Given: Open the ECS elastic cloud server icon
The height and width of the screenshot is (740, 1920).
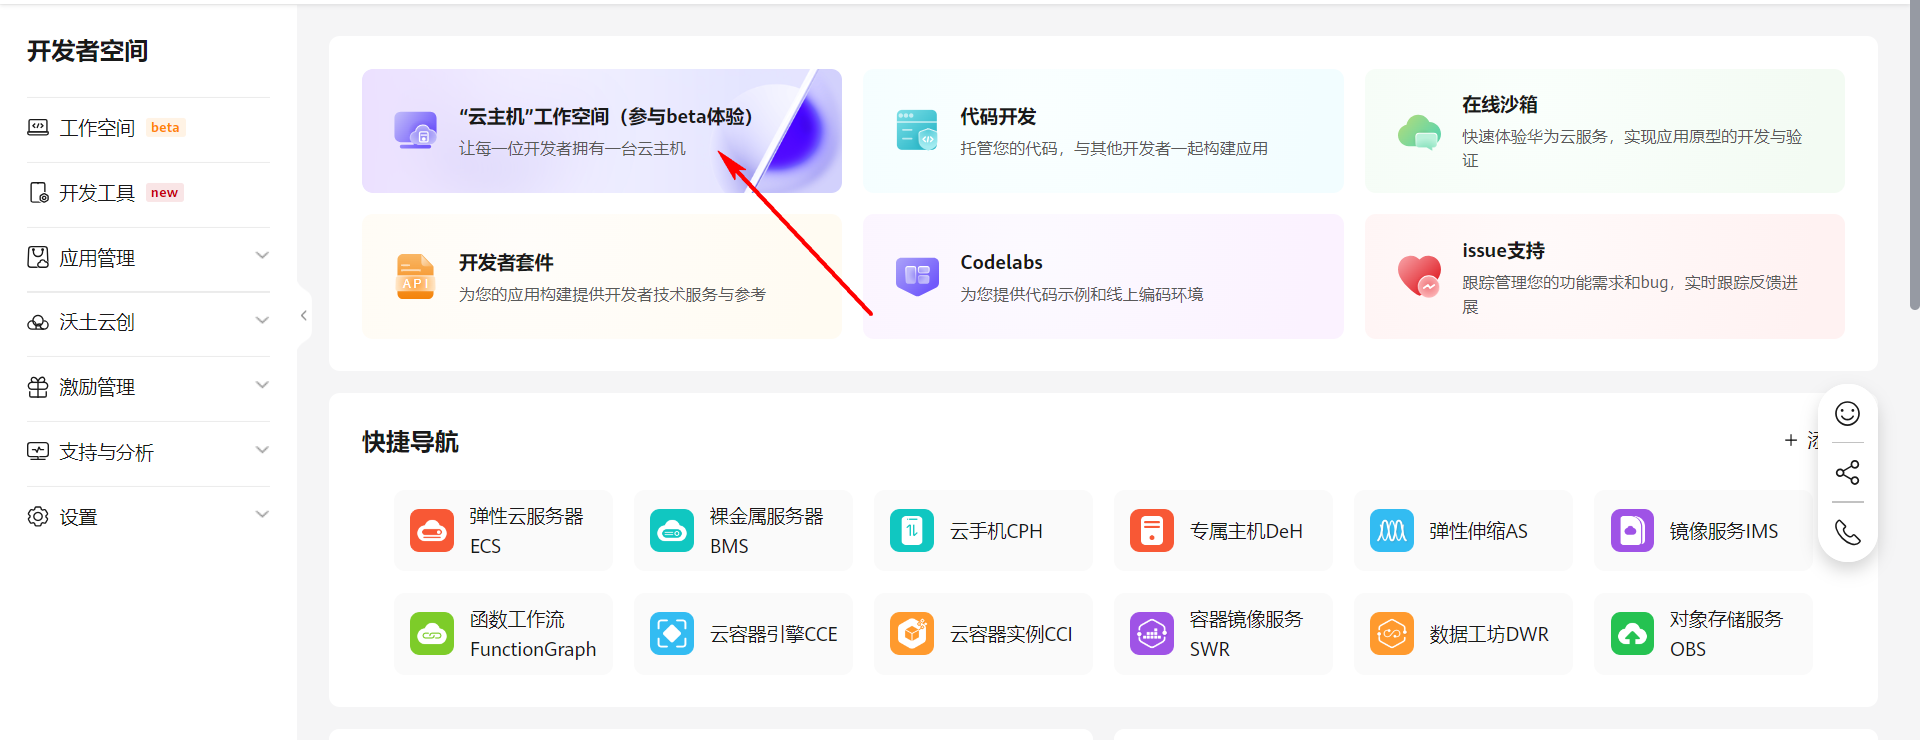Looking at the screenshot, I should click(x=432, y=531).
